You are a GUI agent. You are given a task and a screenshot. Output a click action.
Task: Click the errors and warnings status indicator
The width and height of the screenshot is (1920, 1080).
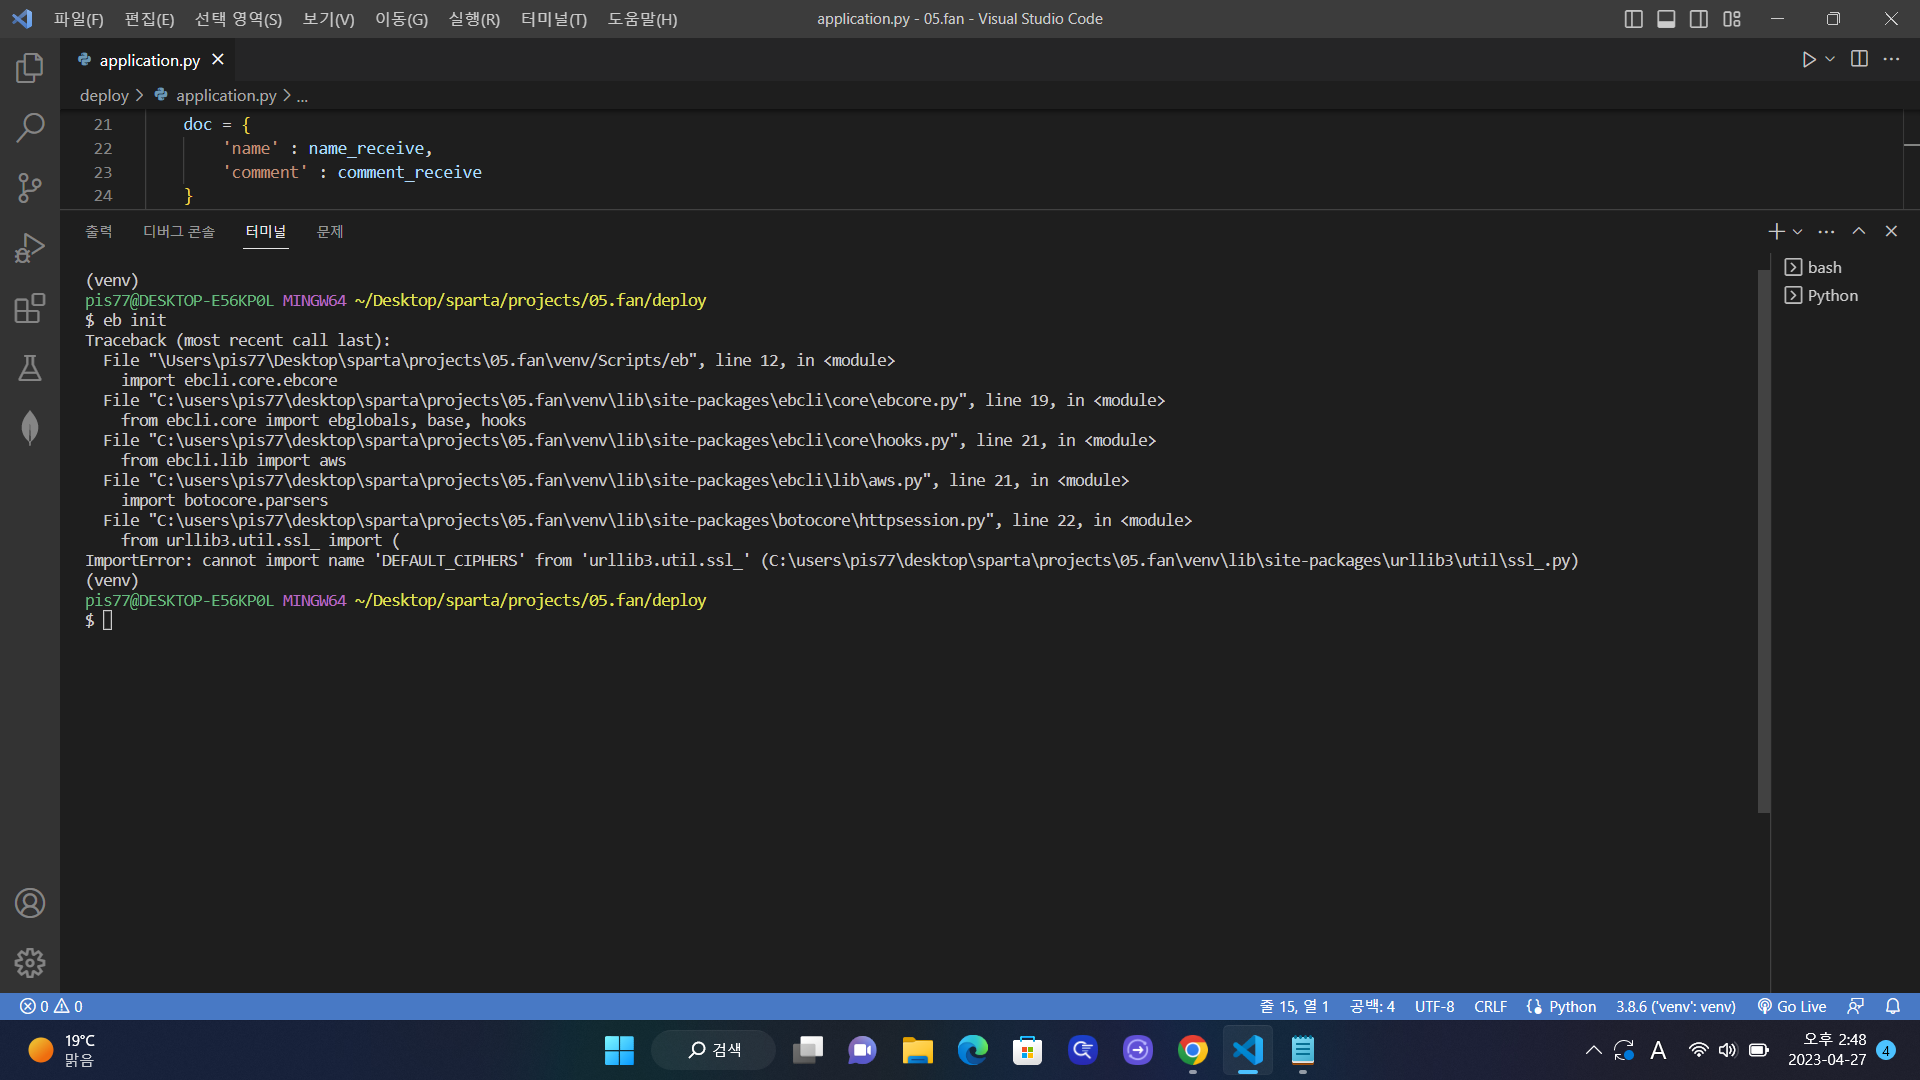[52, 1007]
